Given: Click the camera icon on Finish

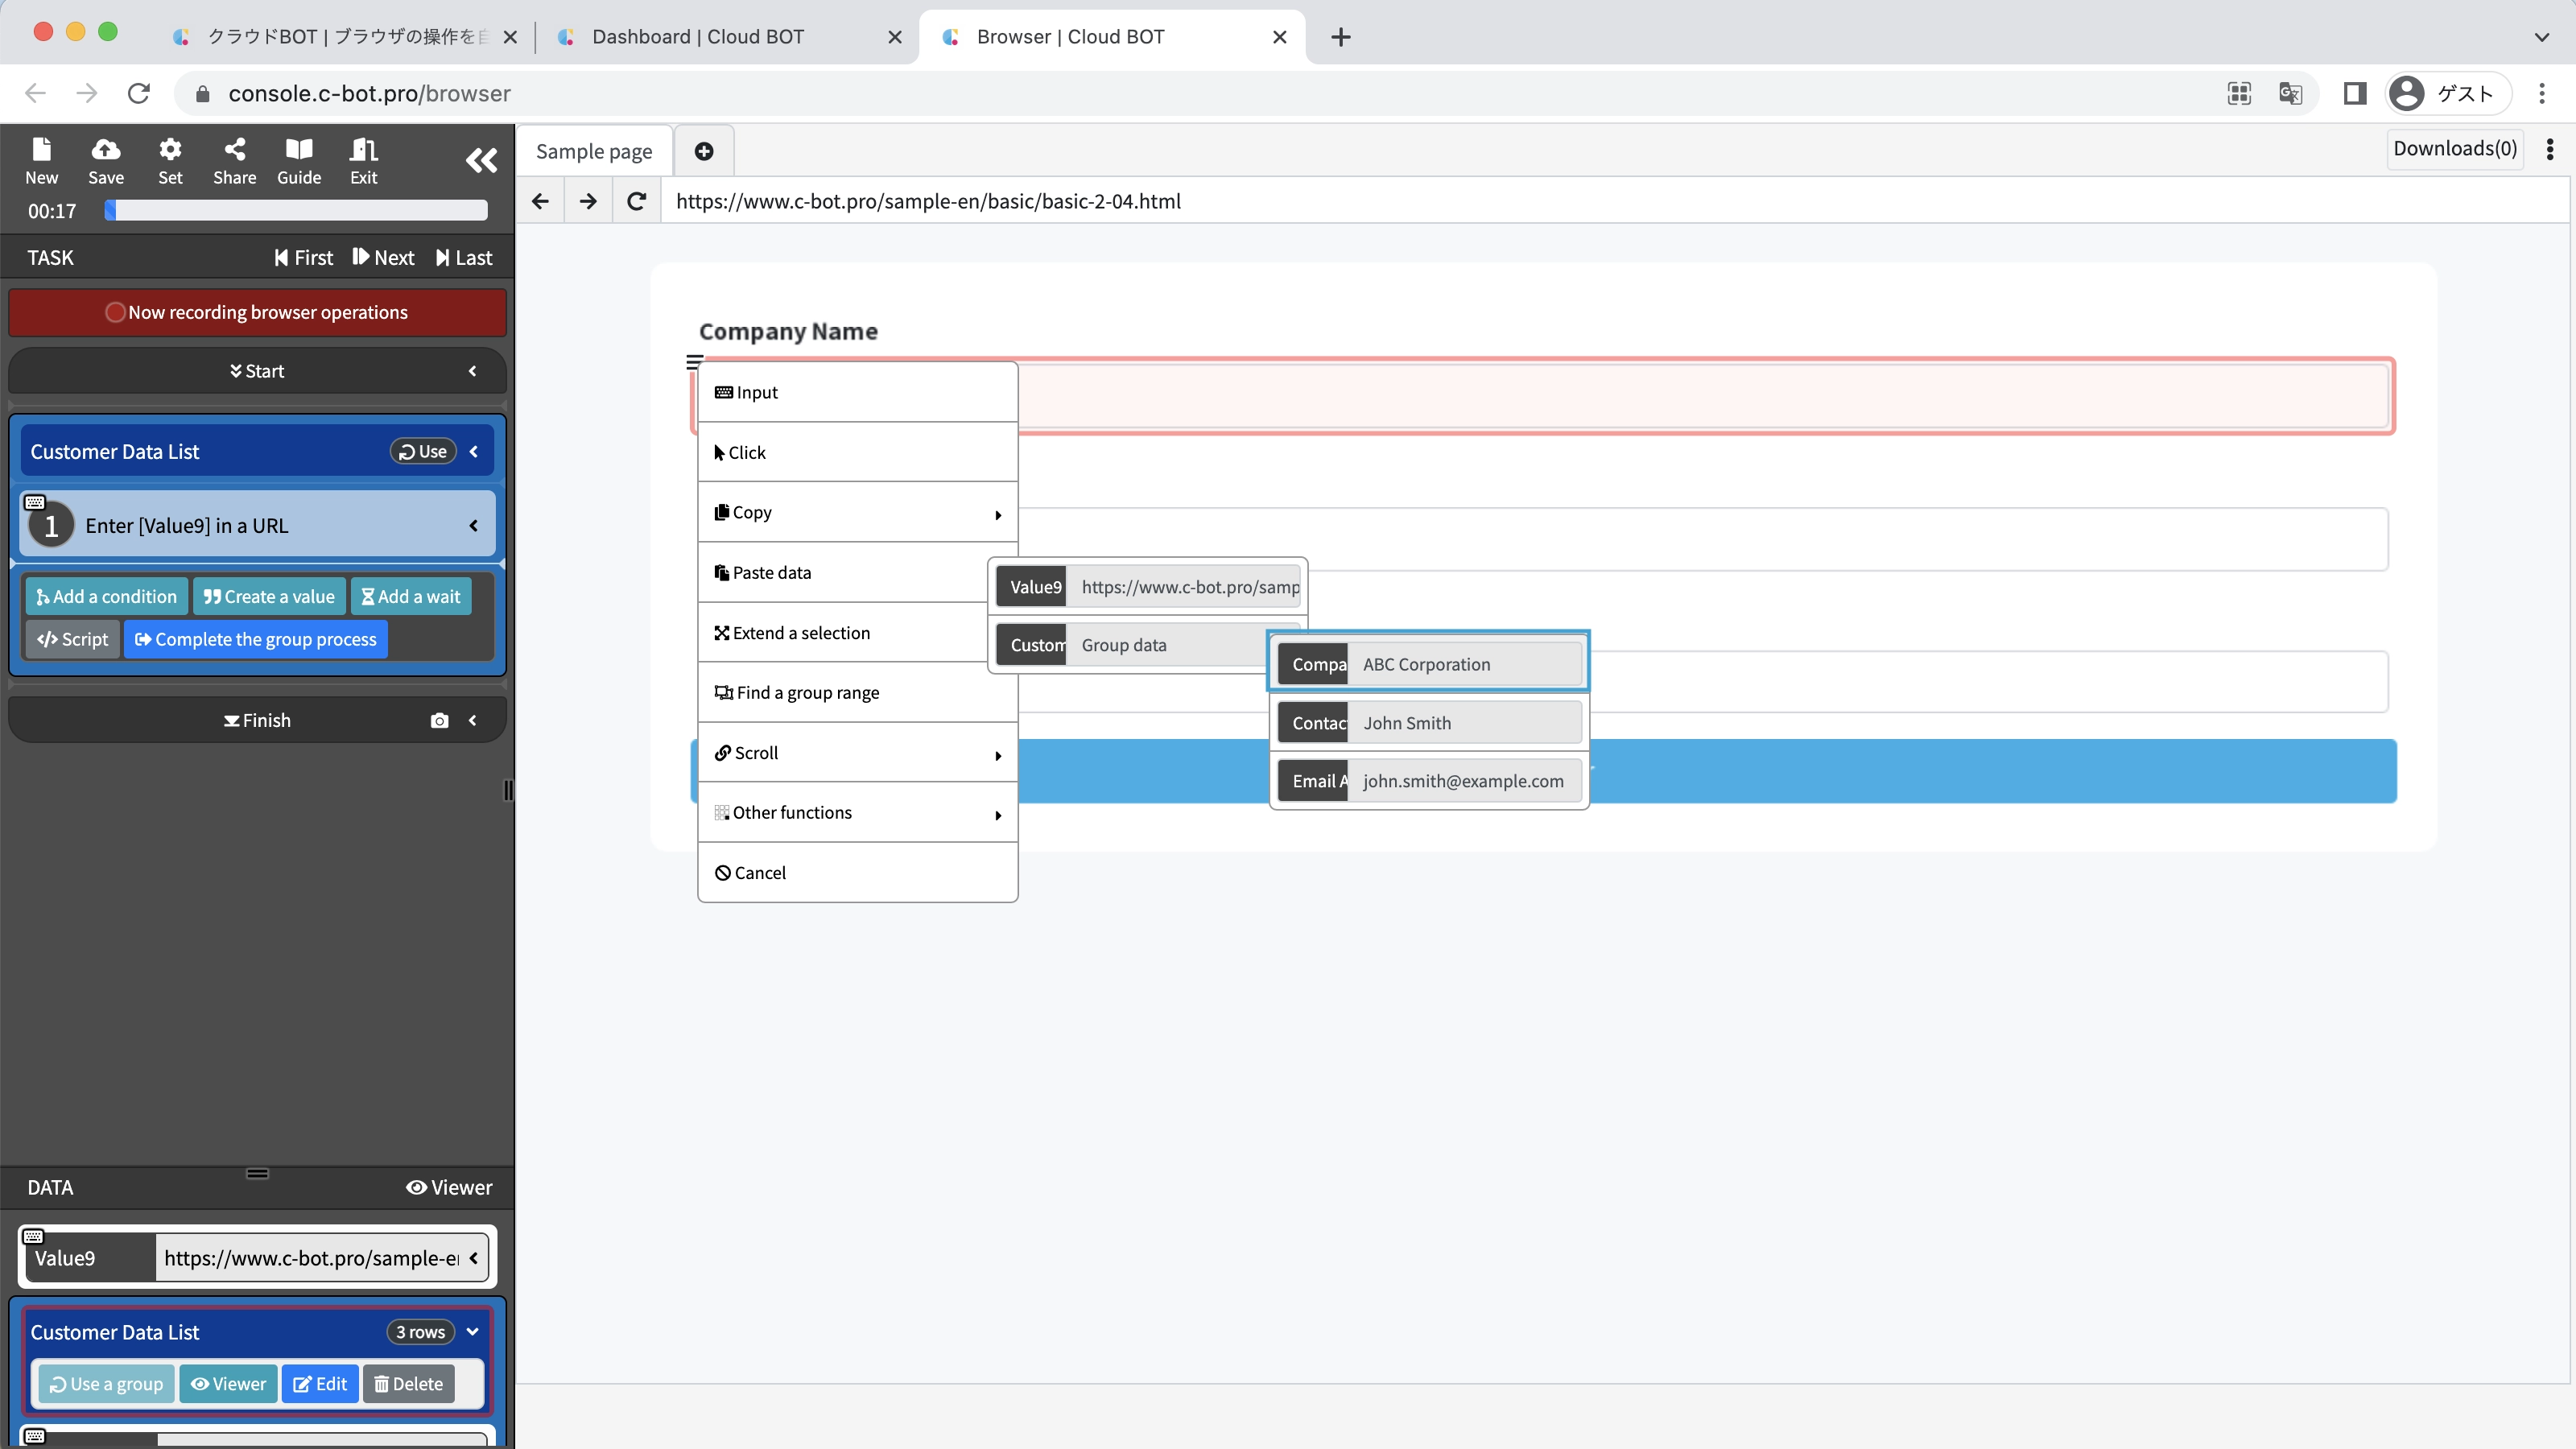Looking at the screenshot, I should click(x=439, y=721).
